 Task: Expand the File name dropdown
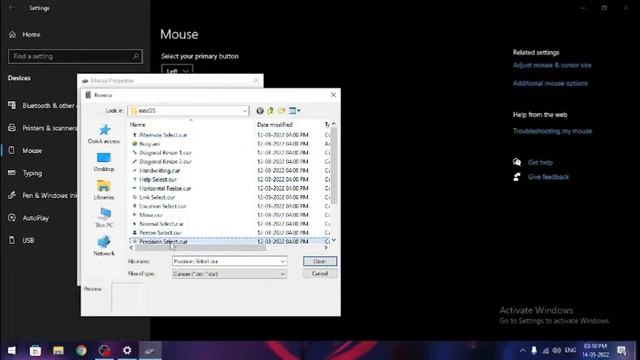point(282,261)
